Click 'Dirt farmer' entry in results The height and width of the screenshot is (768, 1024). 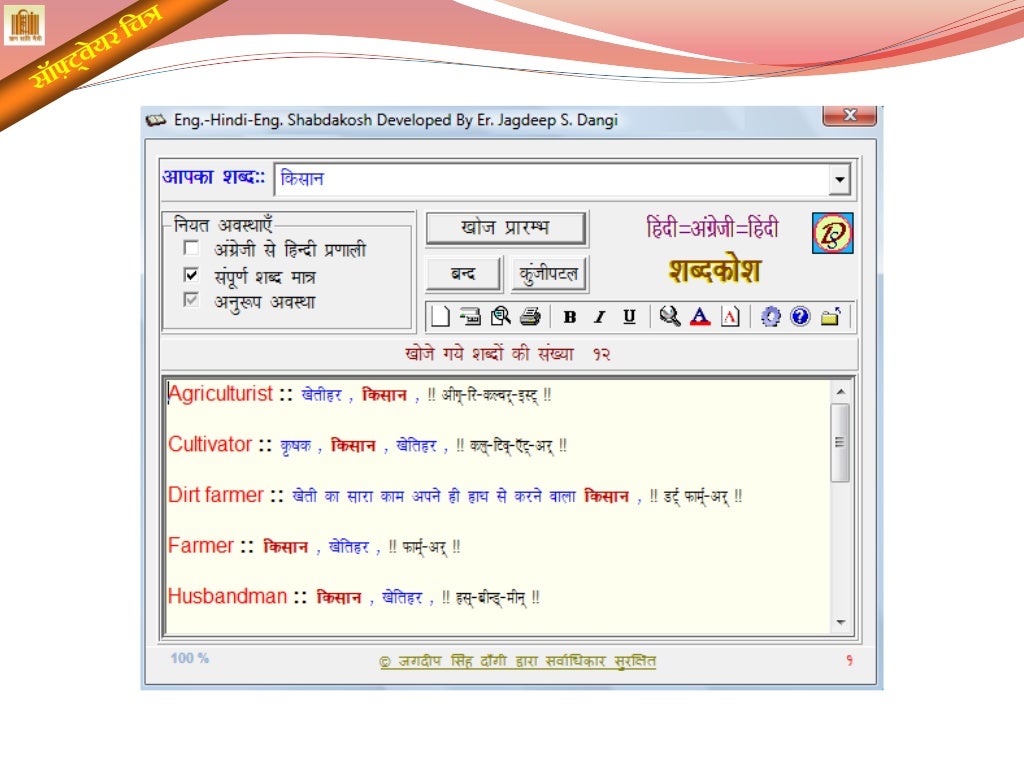click(216, 495)
